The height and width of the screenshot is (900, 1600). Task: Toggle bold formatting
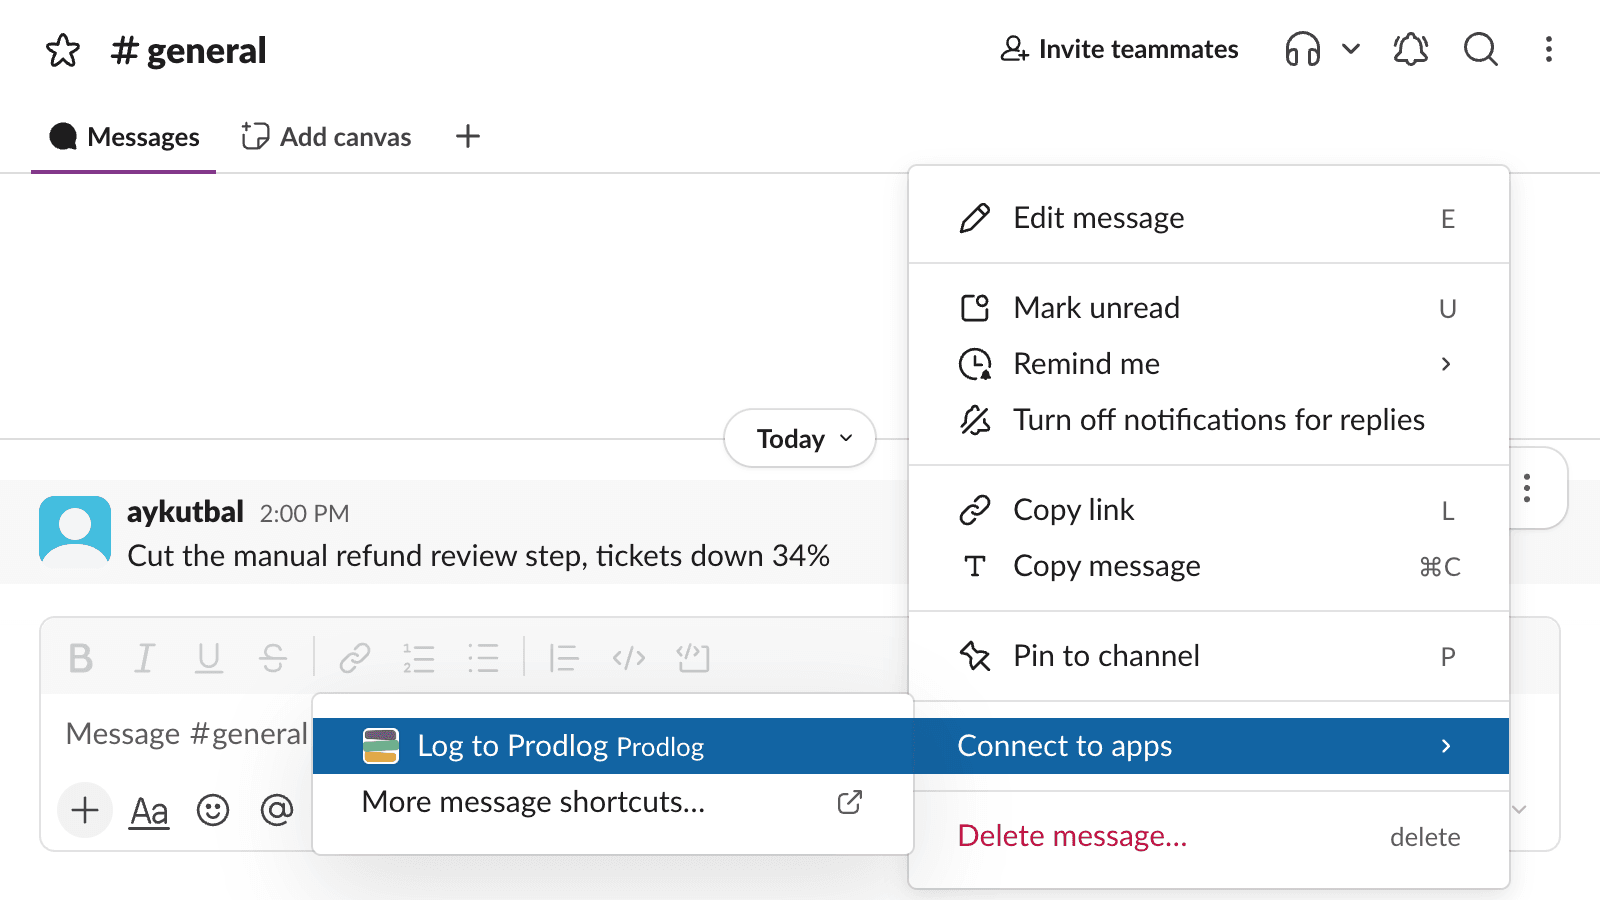[81, 658]
